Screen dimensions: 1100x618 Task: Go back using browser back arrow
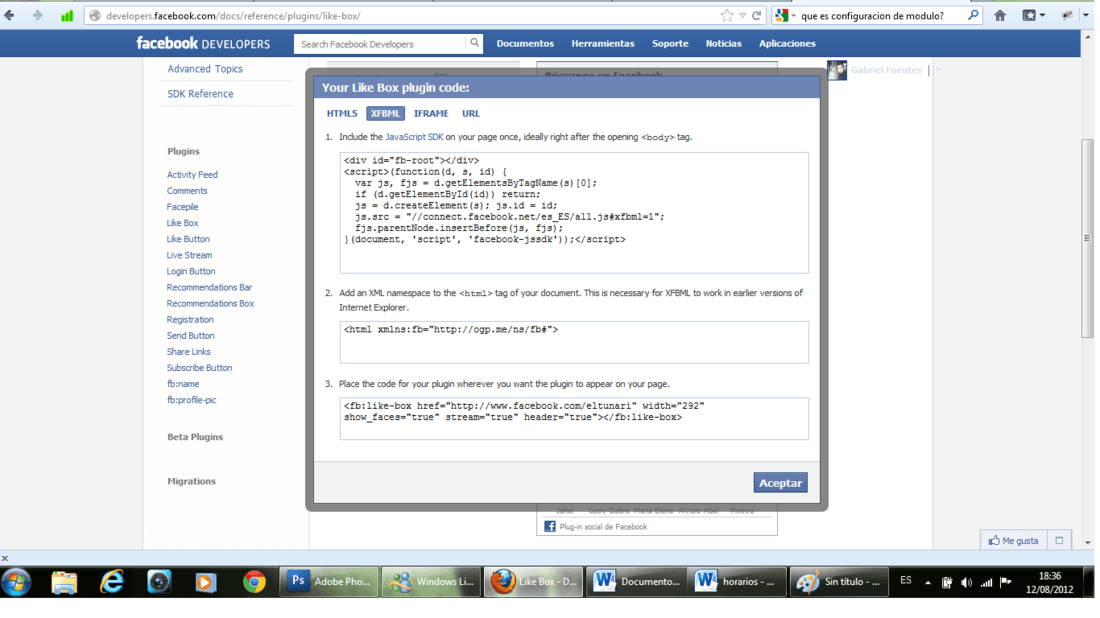[x=9, y=15]
